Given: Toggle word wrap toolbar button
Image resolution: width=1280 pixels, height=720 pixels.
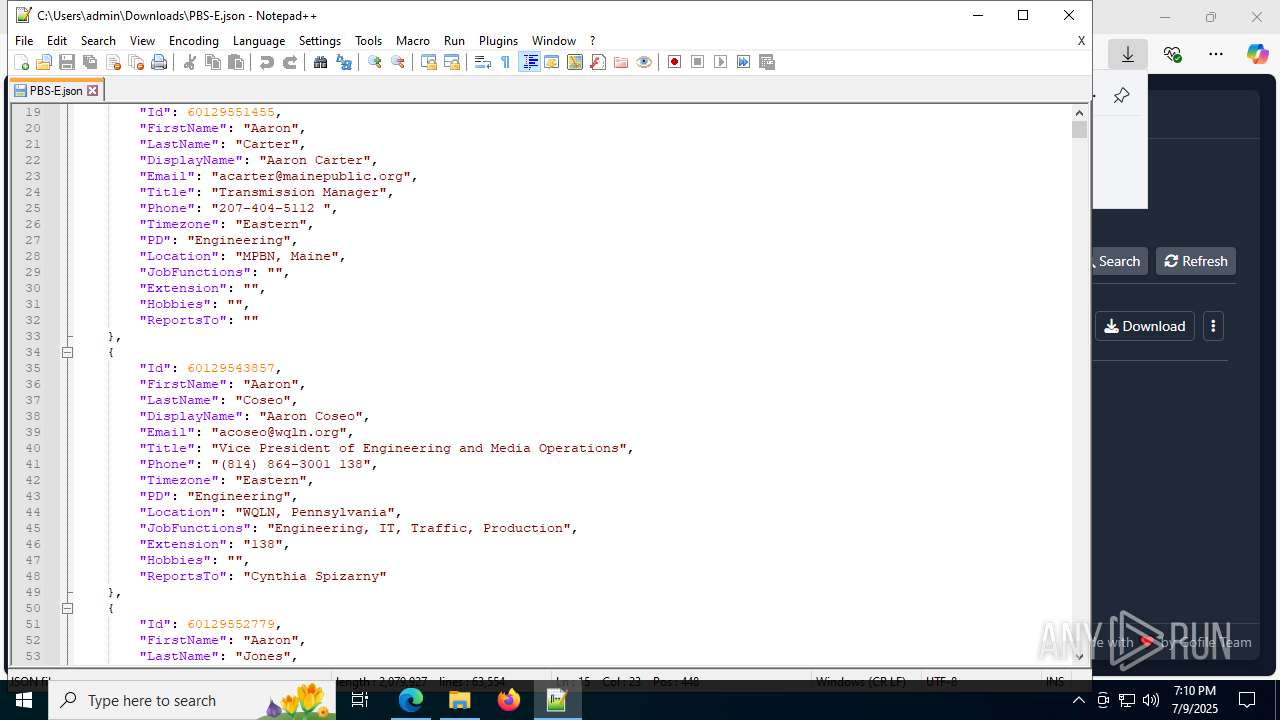Looking at the screenshot, I should click(483, 62).
